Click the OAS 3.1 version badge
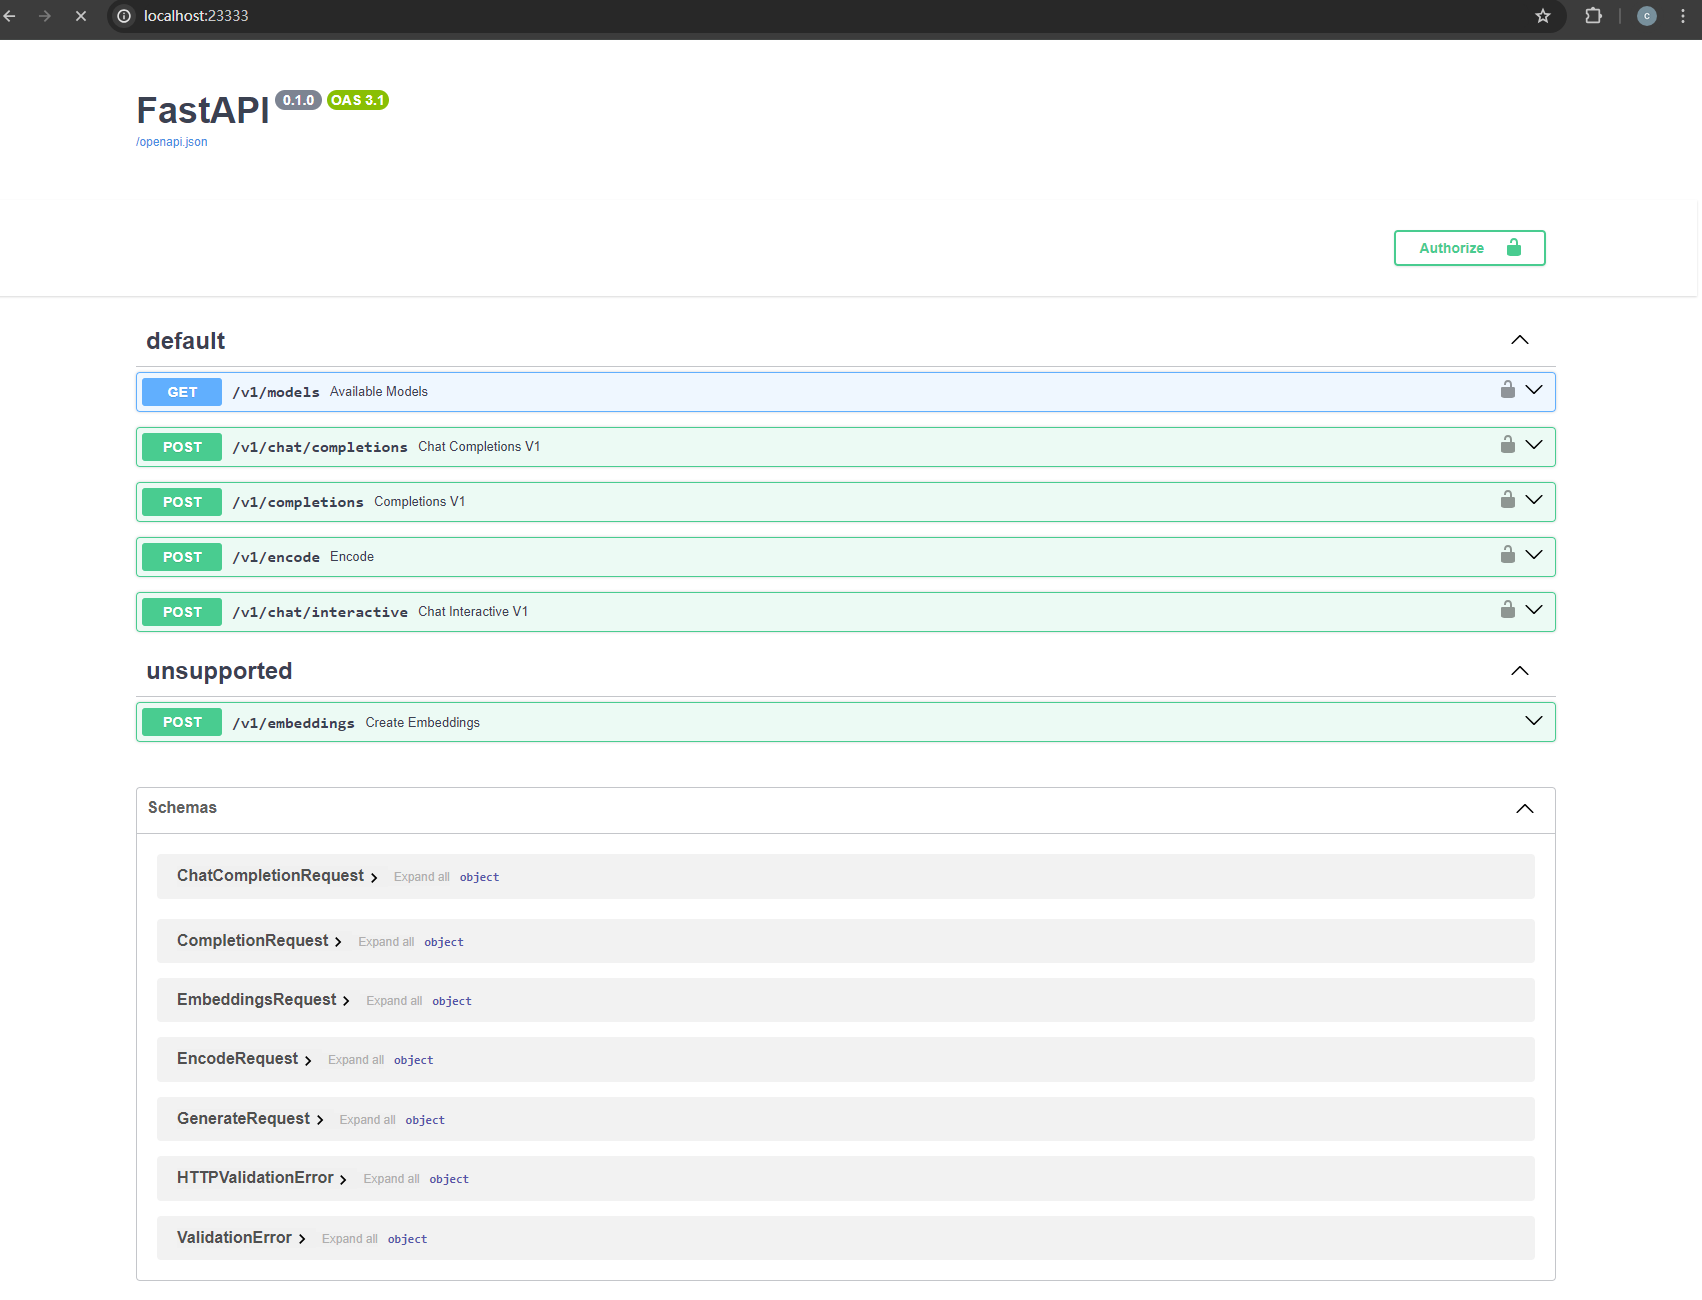The width and height of the screenshot is (1702, 1300). point(358,100)
